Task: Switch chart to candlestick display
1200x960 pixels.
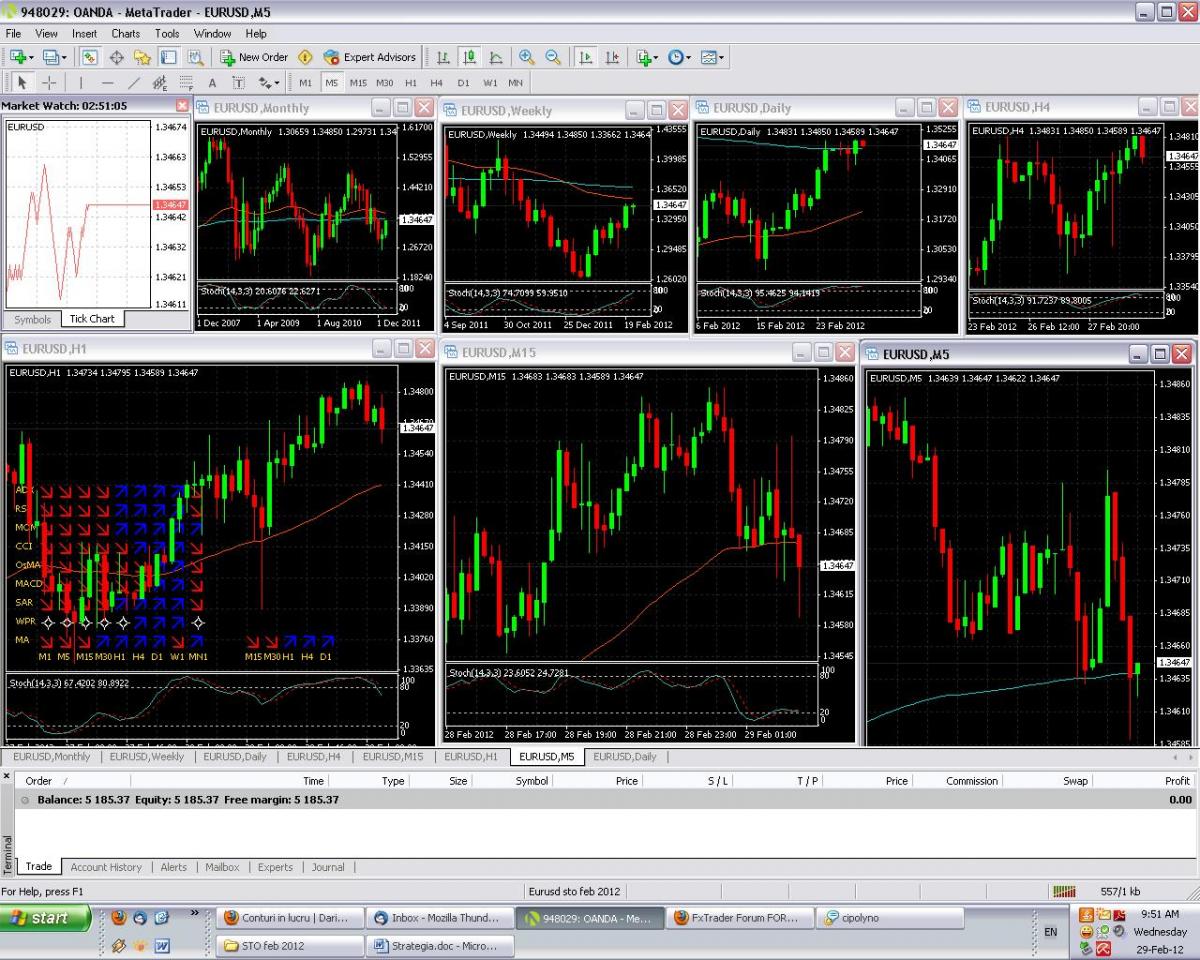Action: 468,57
